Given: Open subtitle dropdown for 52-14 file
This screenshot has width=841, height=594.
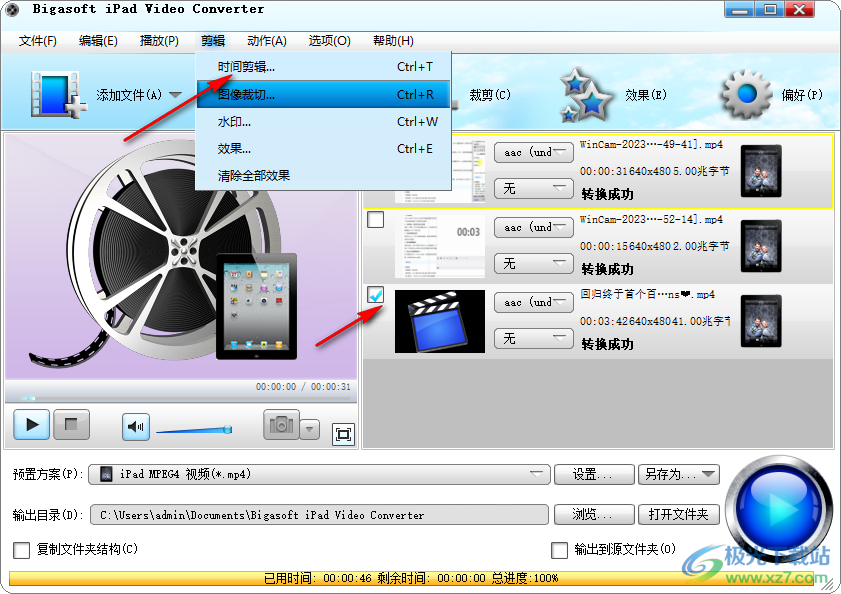Looking at the screenshot, I should point(534,263).
